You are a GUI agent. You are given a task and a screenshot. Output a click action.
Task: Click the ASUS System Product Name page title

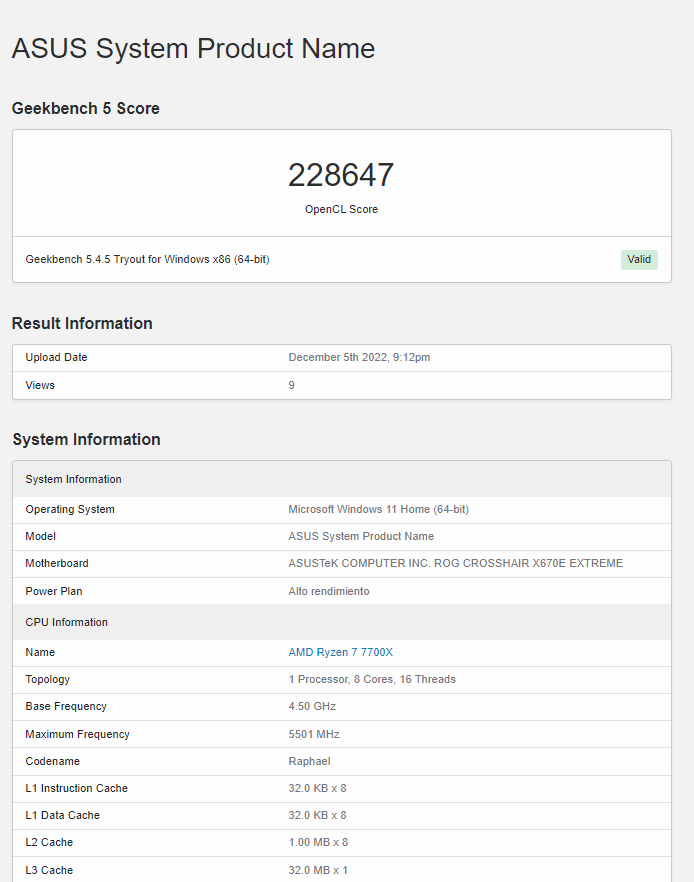point(193,48)
